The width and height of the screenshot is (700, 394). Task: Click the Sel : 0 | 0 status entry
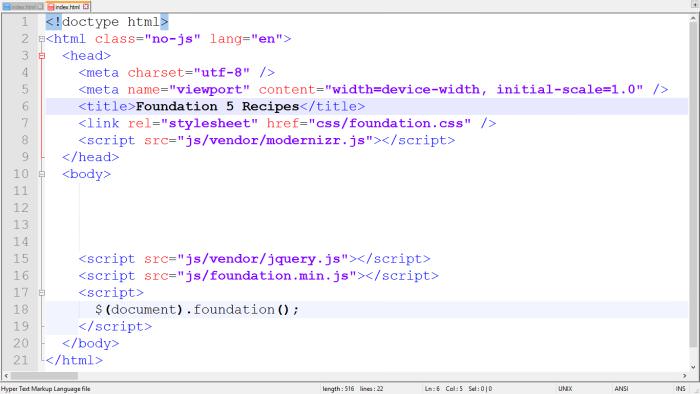[480, 389]
